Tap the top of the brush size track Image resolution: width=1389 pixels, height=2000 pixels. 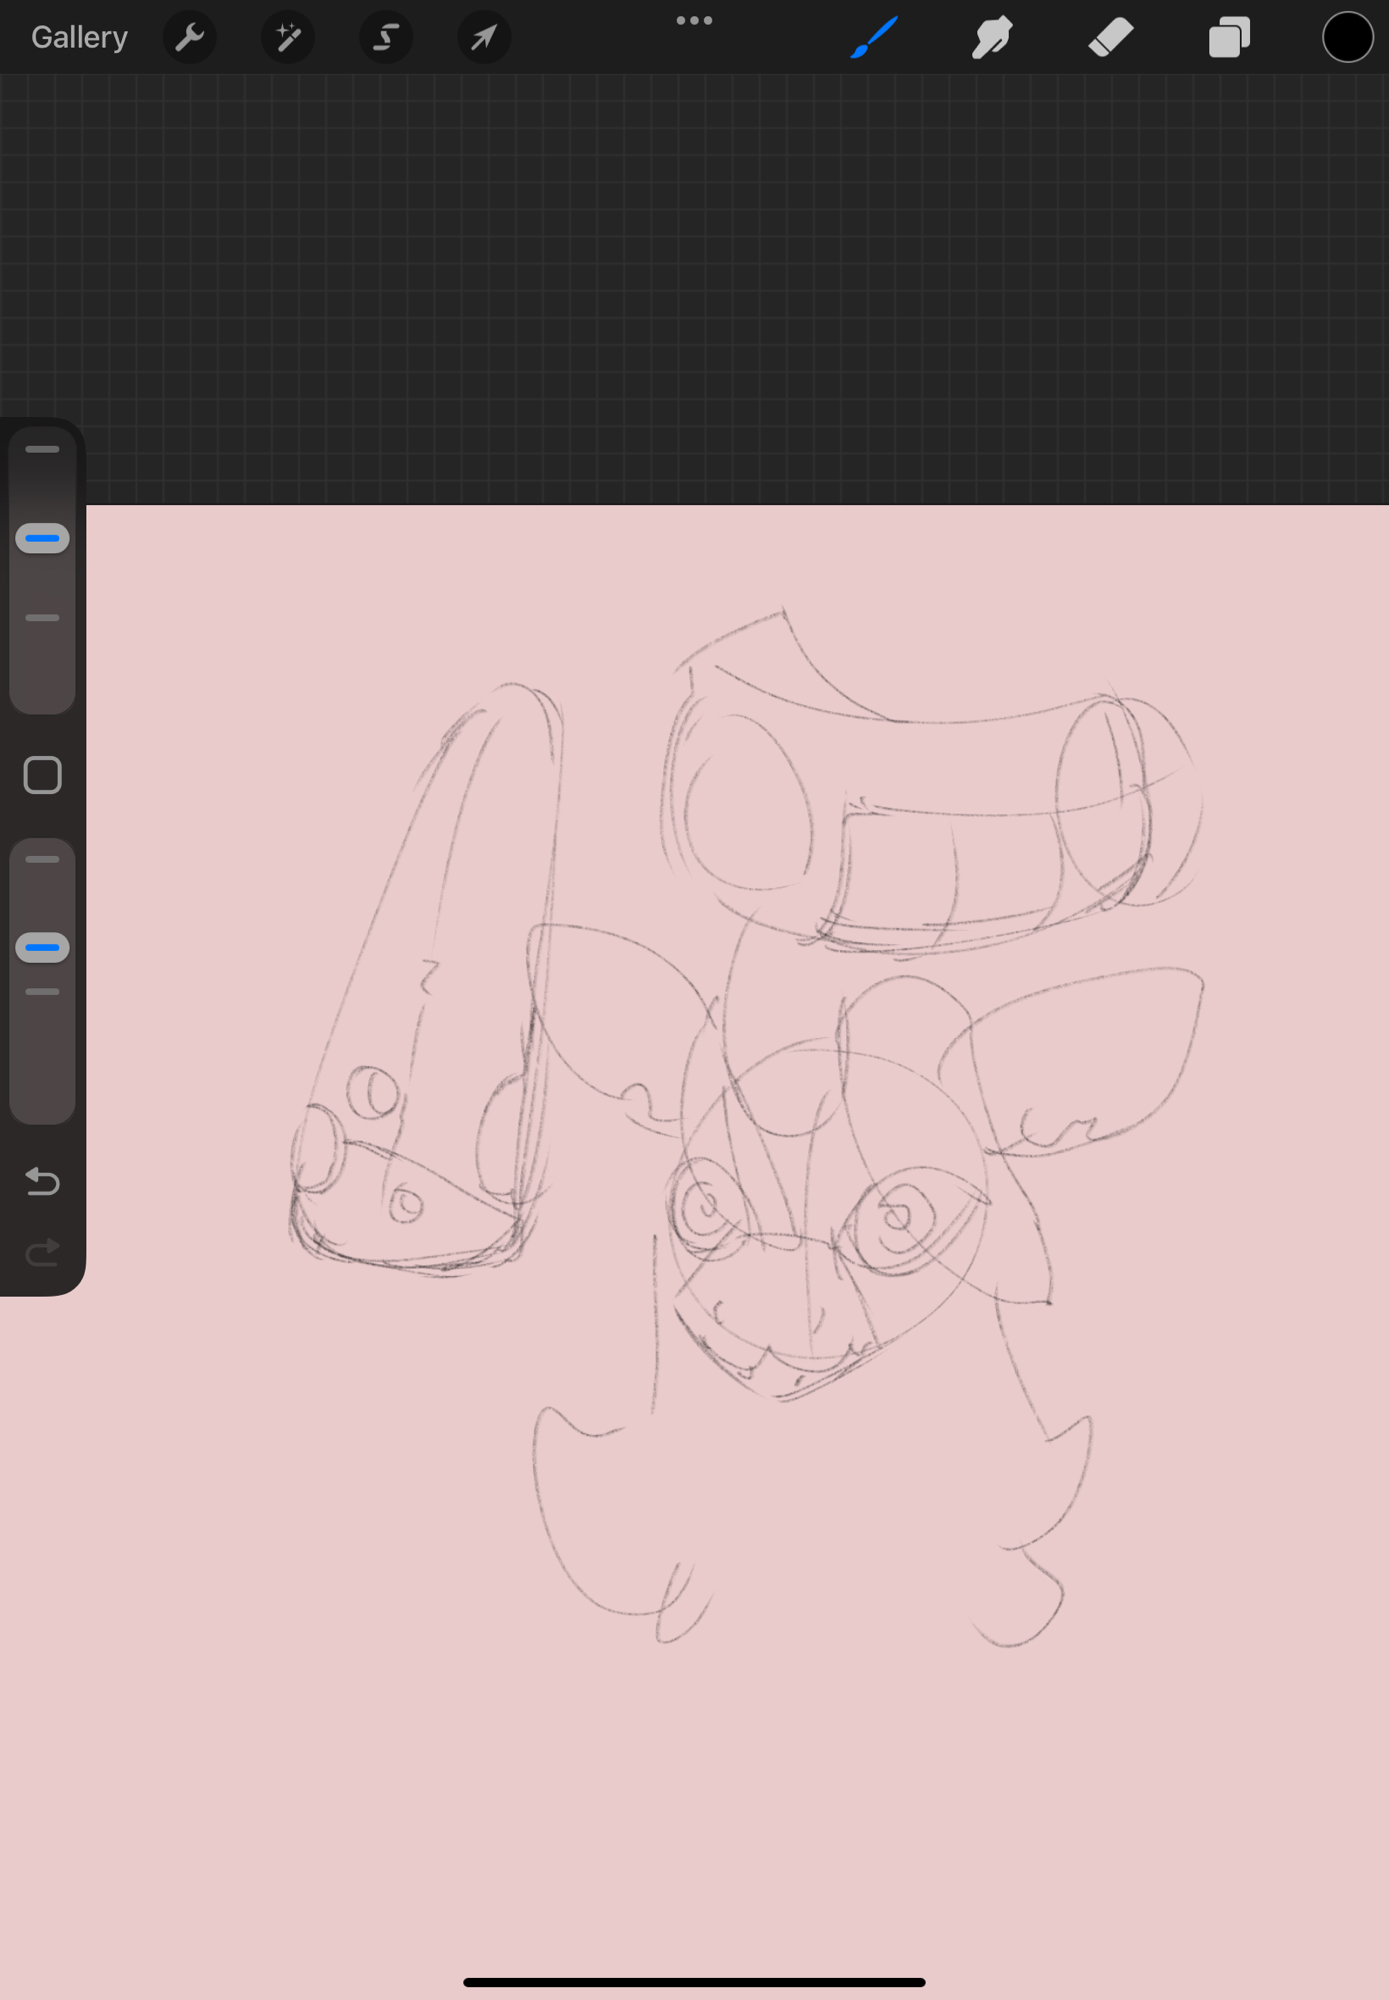coord(42,450)
